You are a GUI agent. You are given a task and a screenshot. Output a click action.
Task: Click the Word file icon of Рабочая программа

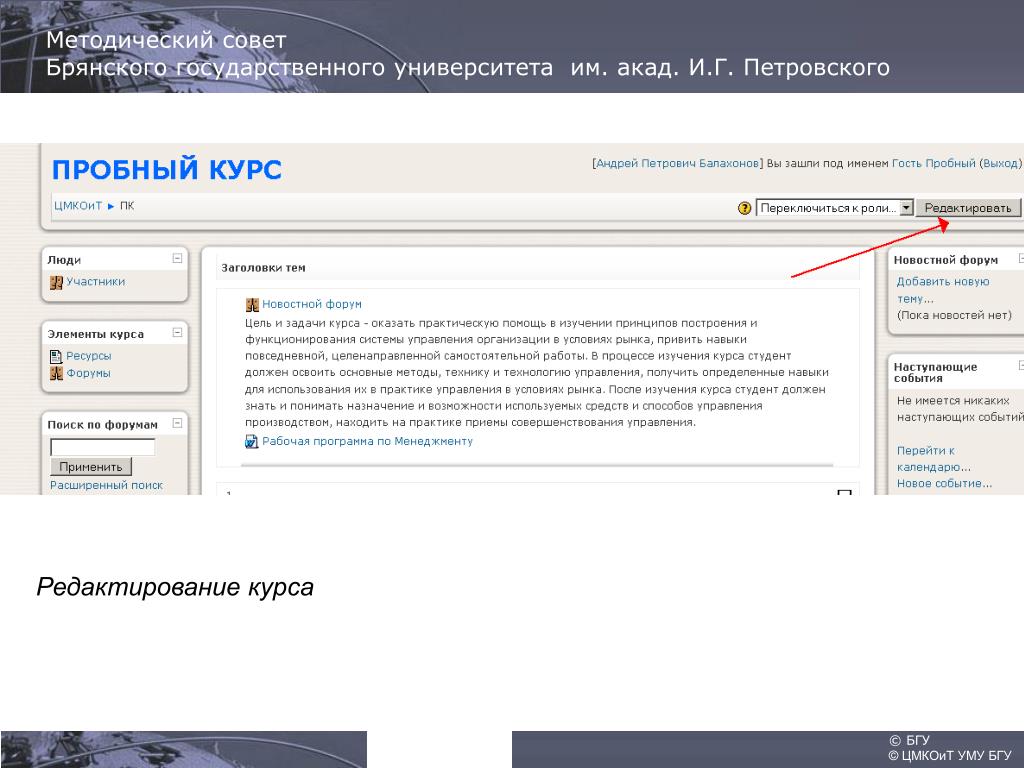pyautogui.click(x=251, y=442)
